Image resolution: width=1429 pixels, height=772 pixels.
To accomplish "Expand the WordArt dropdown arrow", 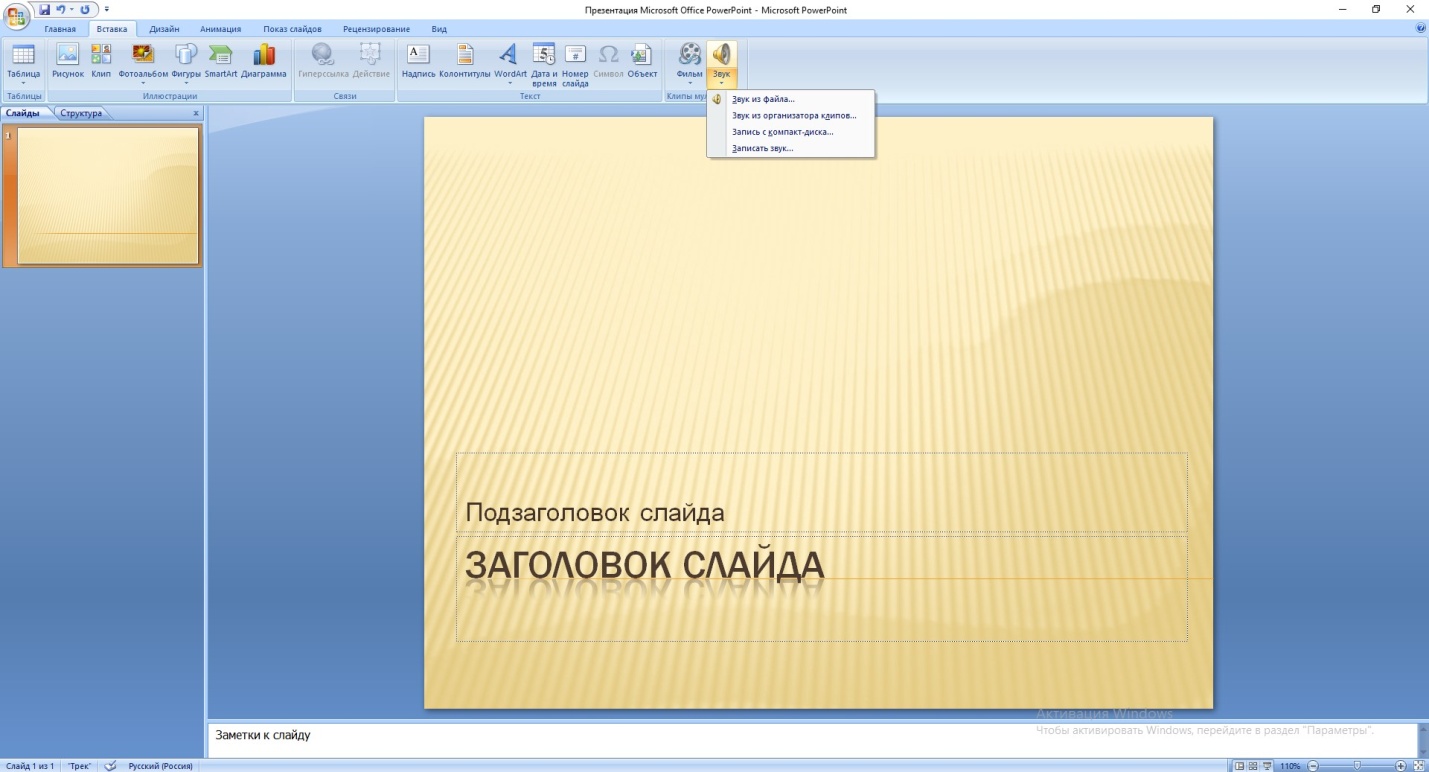I will coord(510,83).
